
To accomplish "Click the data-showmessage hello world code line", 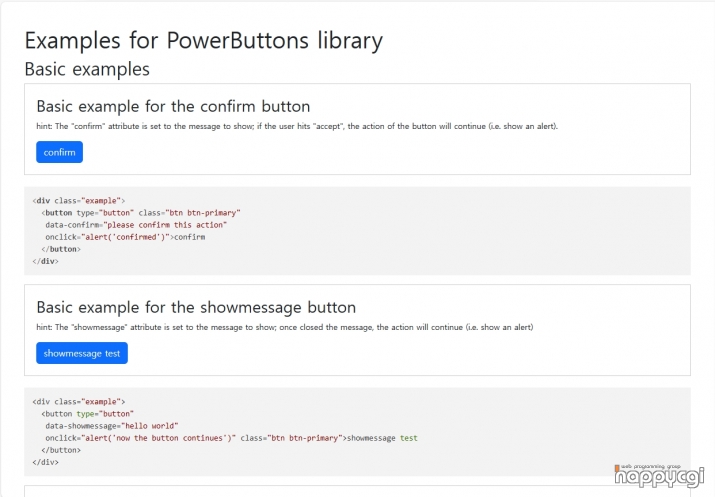I will click(x=112, y=426).
